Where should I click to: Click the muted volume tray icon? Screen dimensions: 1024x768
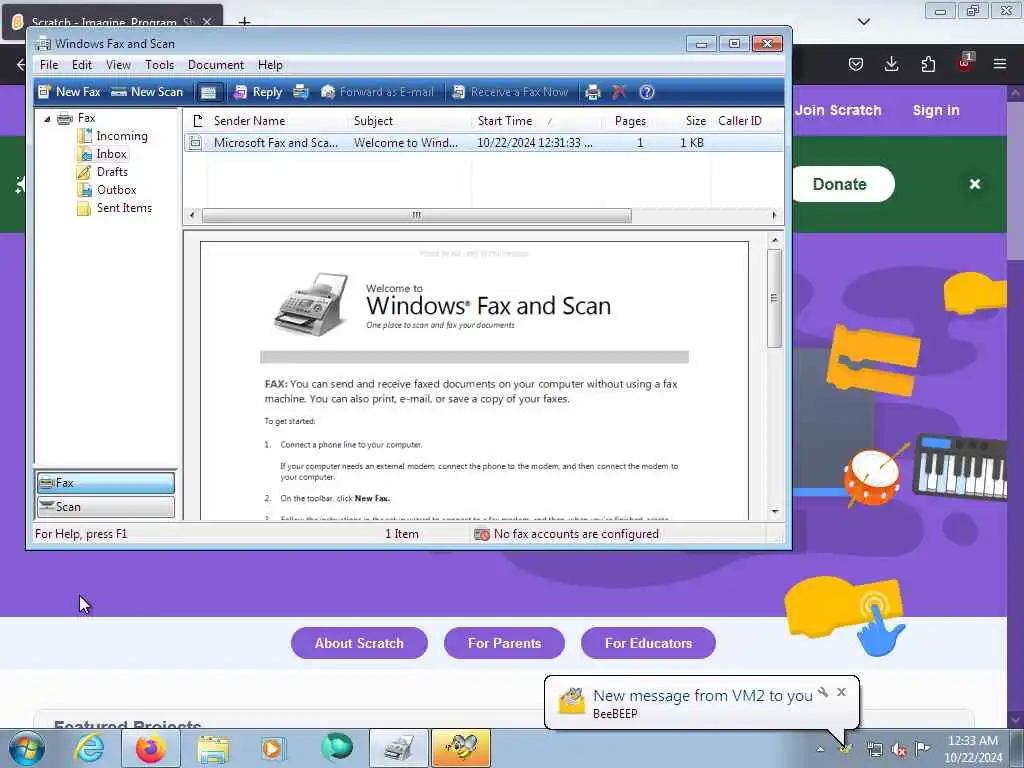point(899,750)
